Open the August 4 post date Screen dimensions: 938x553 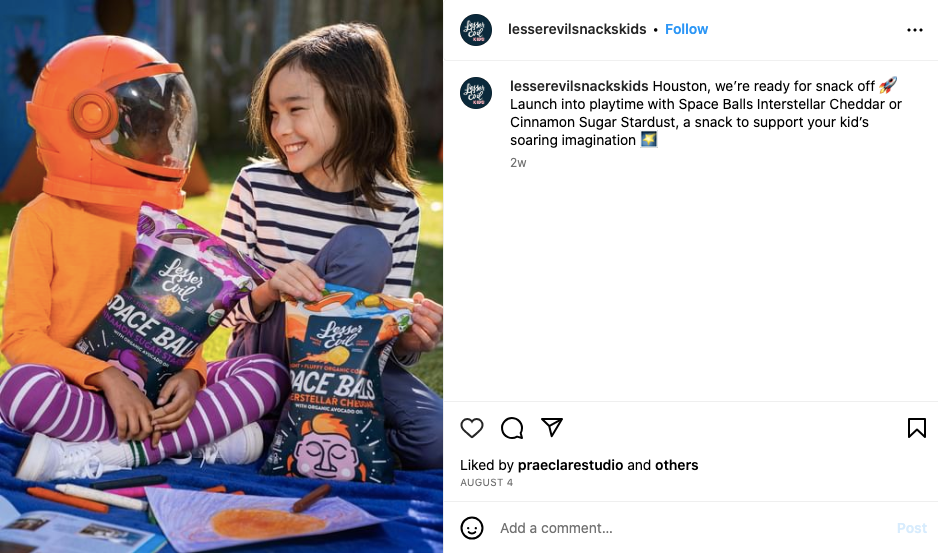coord(486,482)
